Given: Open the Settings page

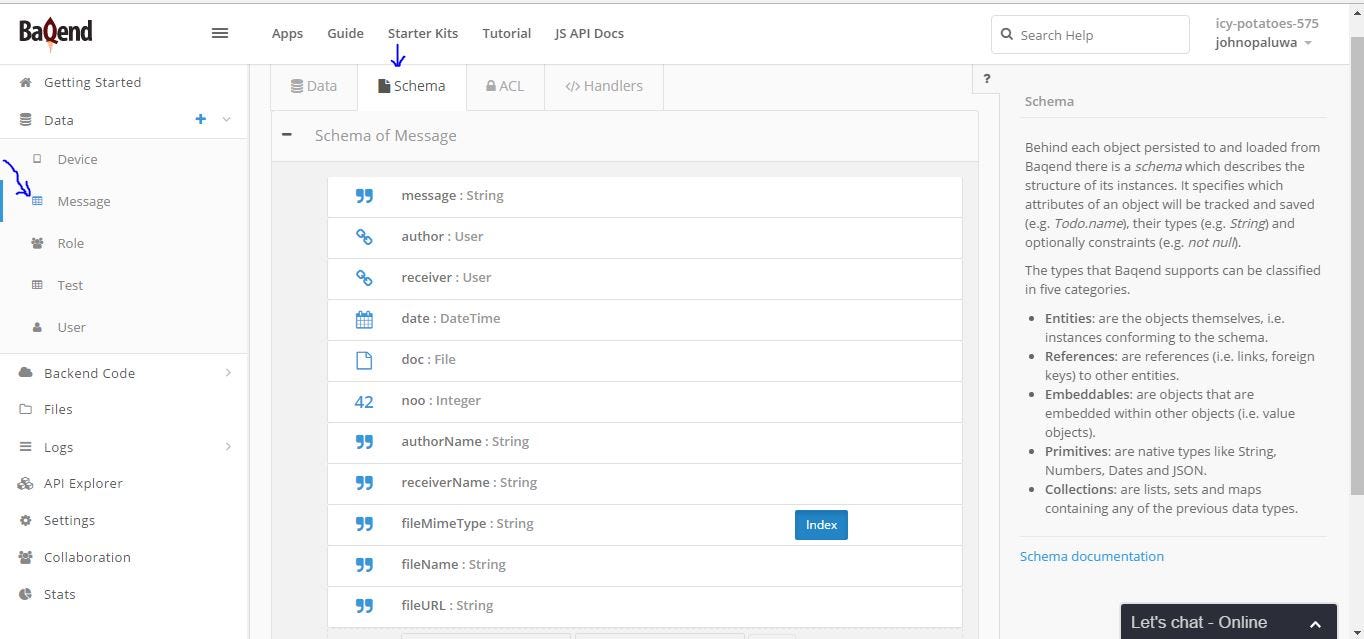Looking at the screenshot, I should click(69, 520).
